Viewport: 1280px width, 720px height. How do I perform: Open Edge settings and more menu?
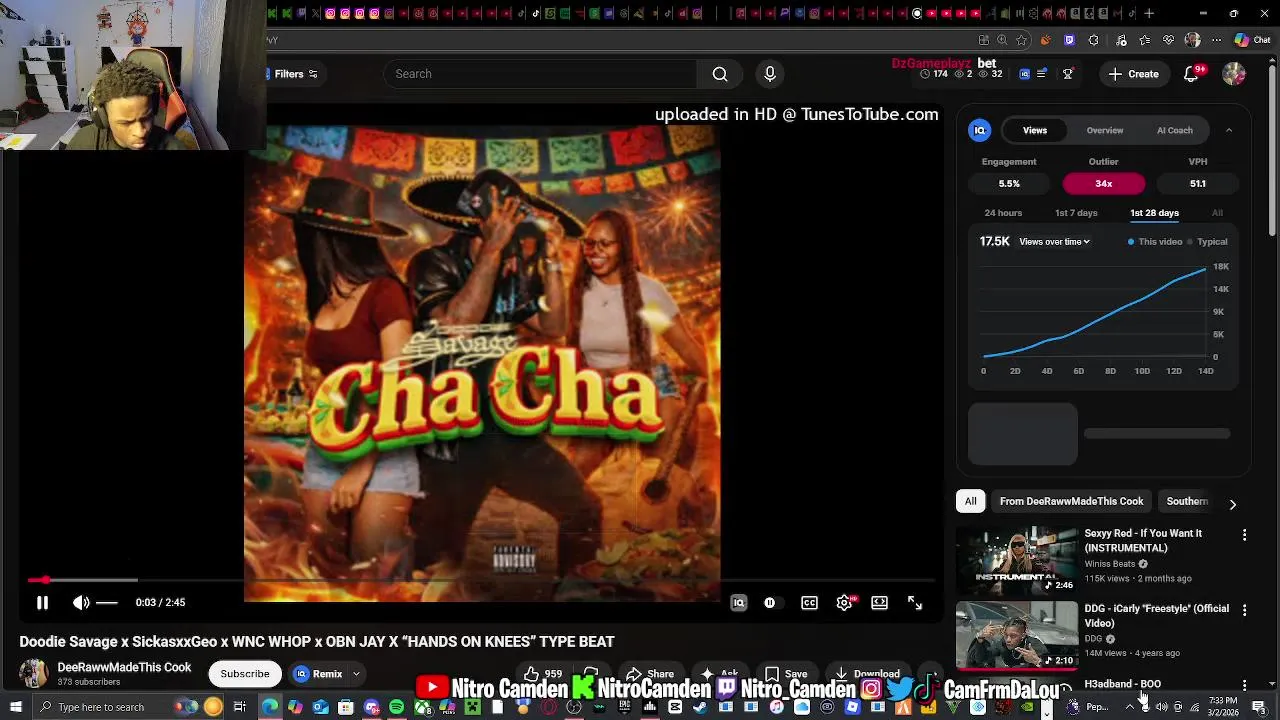(x=1217, y=40)
